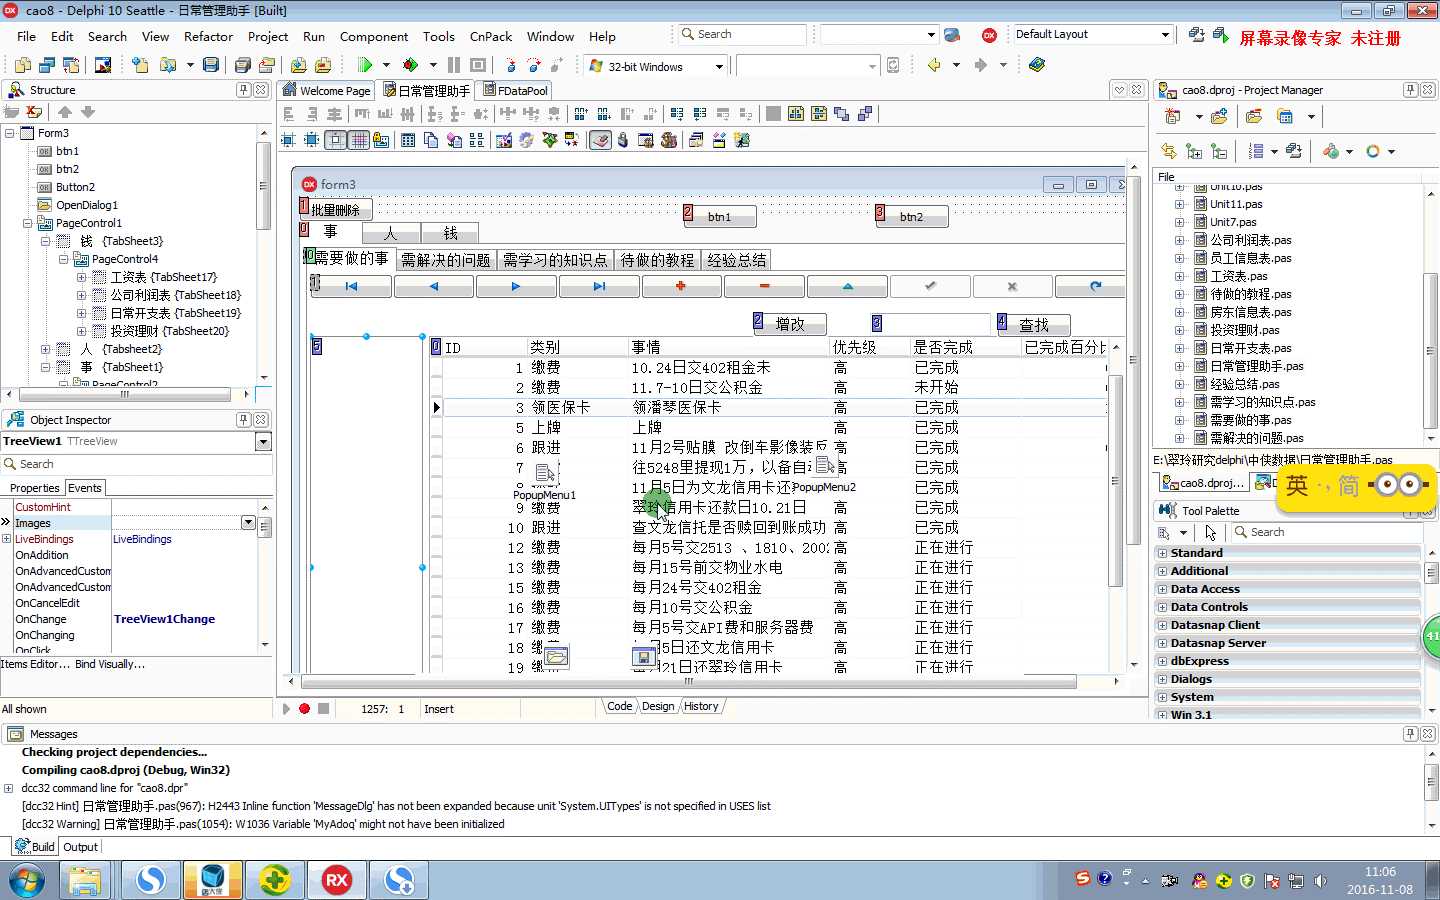Toggle pin on Object Inspector pane
Screen dimensions: 1440x900
click(x=243, y=420)
